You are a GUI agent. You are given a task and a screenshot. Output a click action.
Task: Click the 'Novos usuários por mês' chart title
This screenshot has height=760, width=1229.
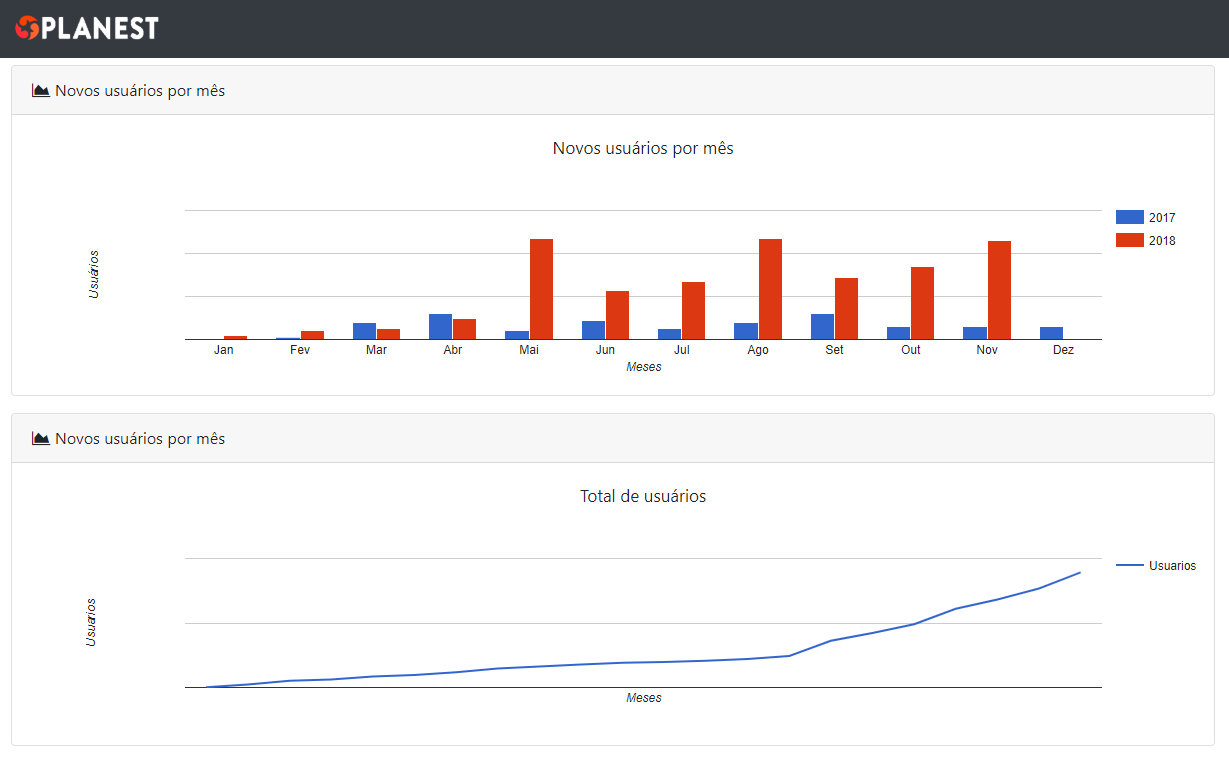(643, 147)
